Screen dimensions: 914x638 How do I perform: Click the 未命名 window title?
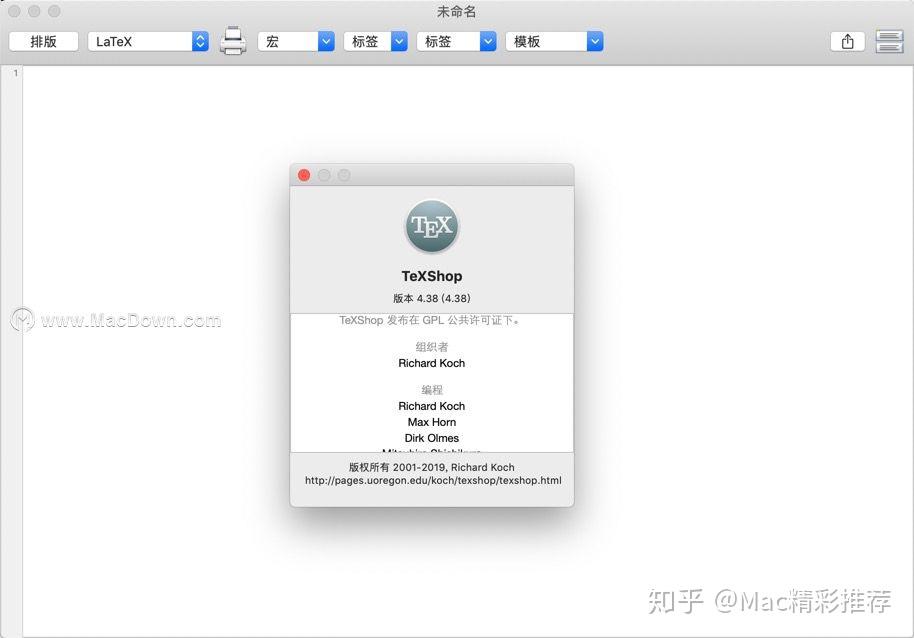(x=456, y=12)
